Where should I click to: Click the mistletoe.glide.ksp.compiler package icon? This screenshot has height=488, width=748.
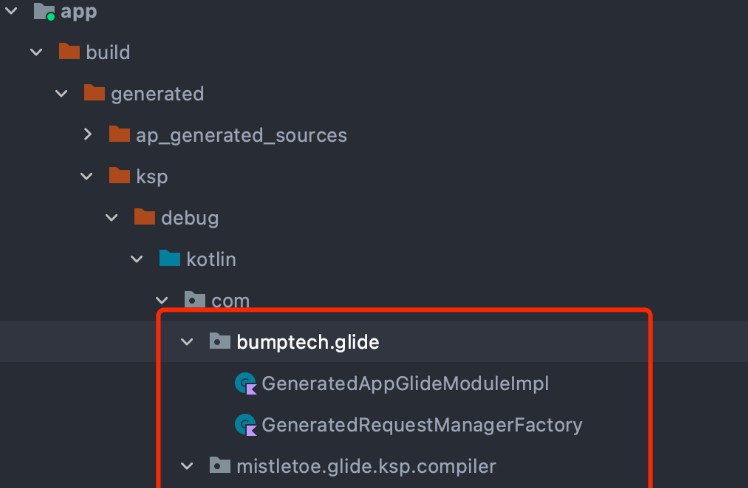220,465
